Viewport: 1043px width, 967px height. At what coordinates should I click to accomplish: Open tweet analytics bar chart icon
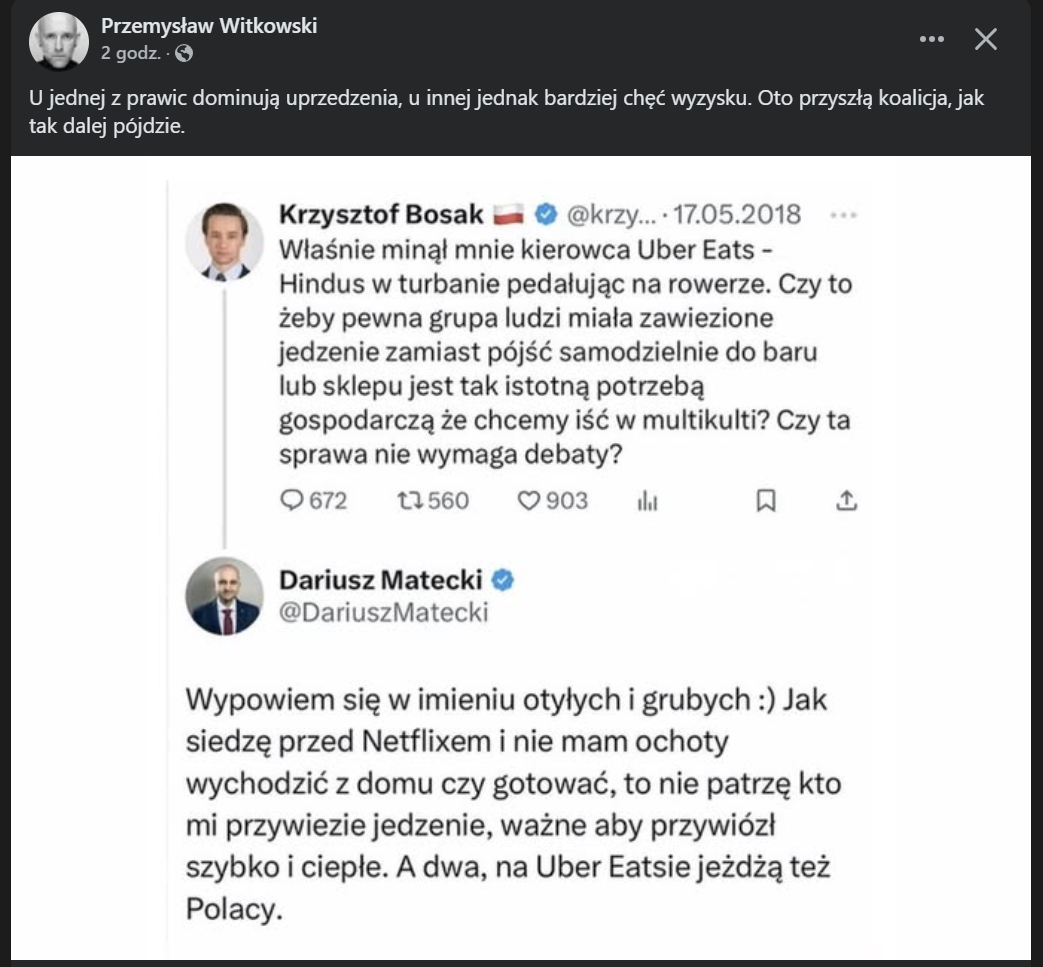646,500
